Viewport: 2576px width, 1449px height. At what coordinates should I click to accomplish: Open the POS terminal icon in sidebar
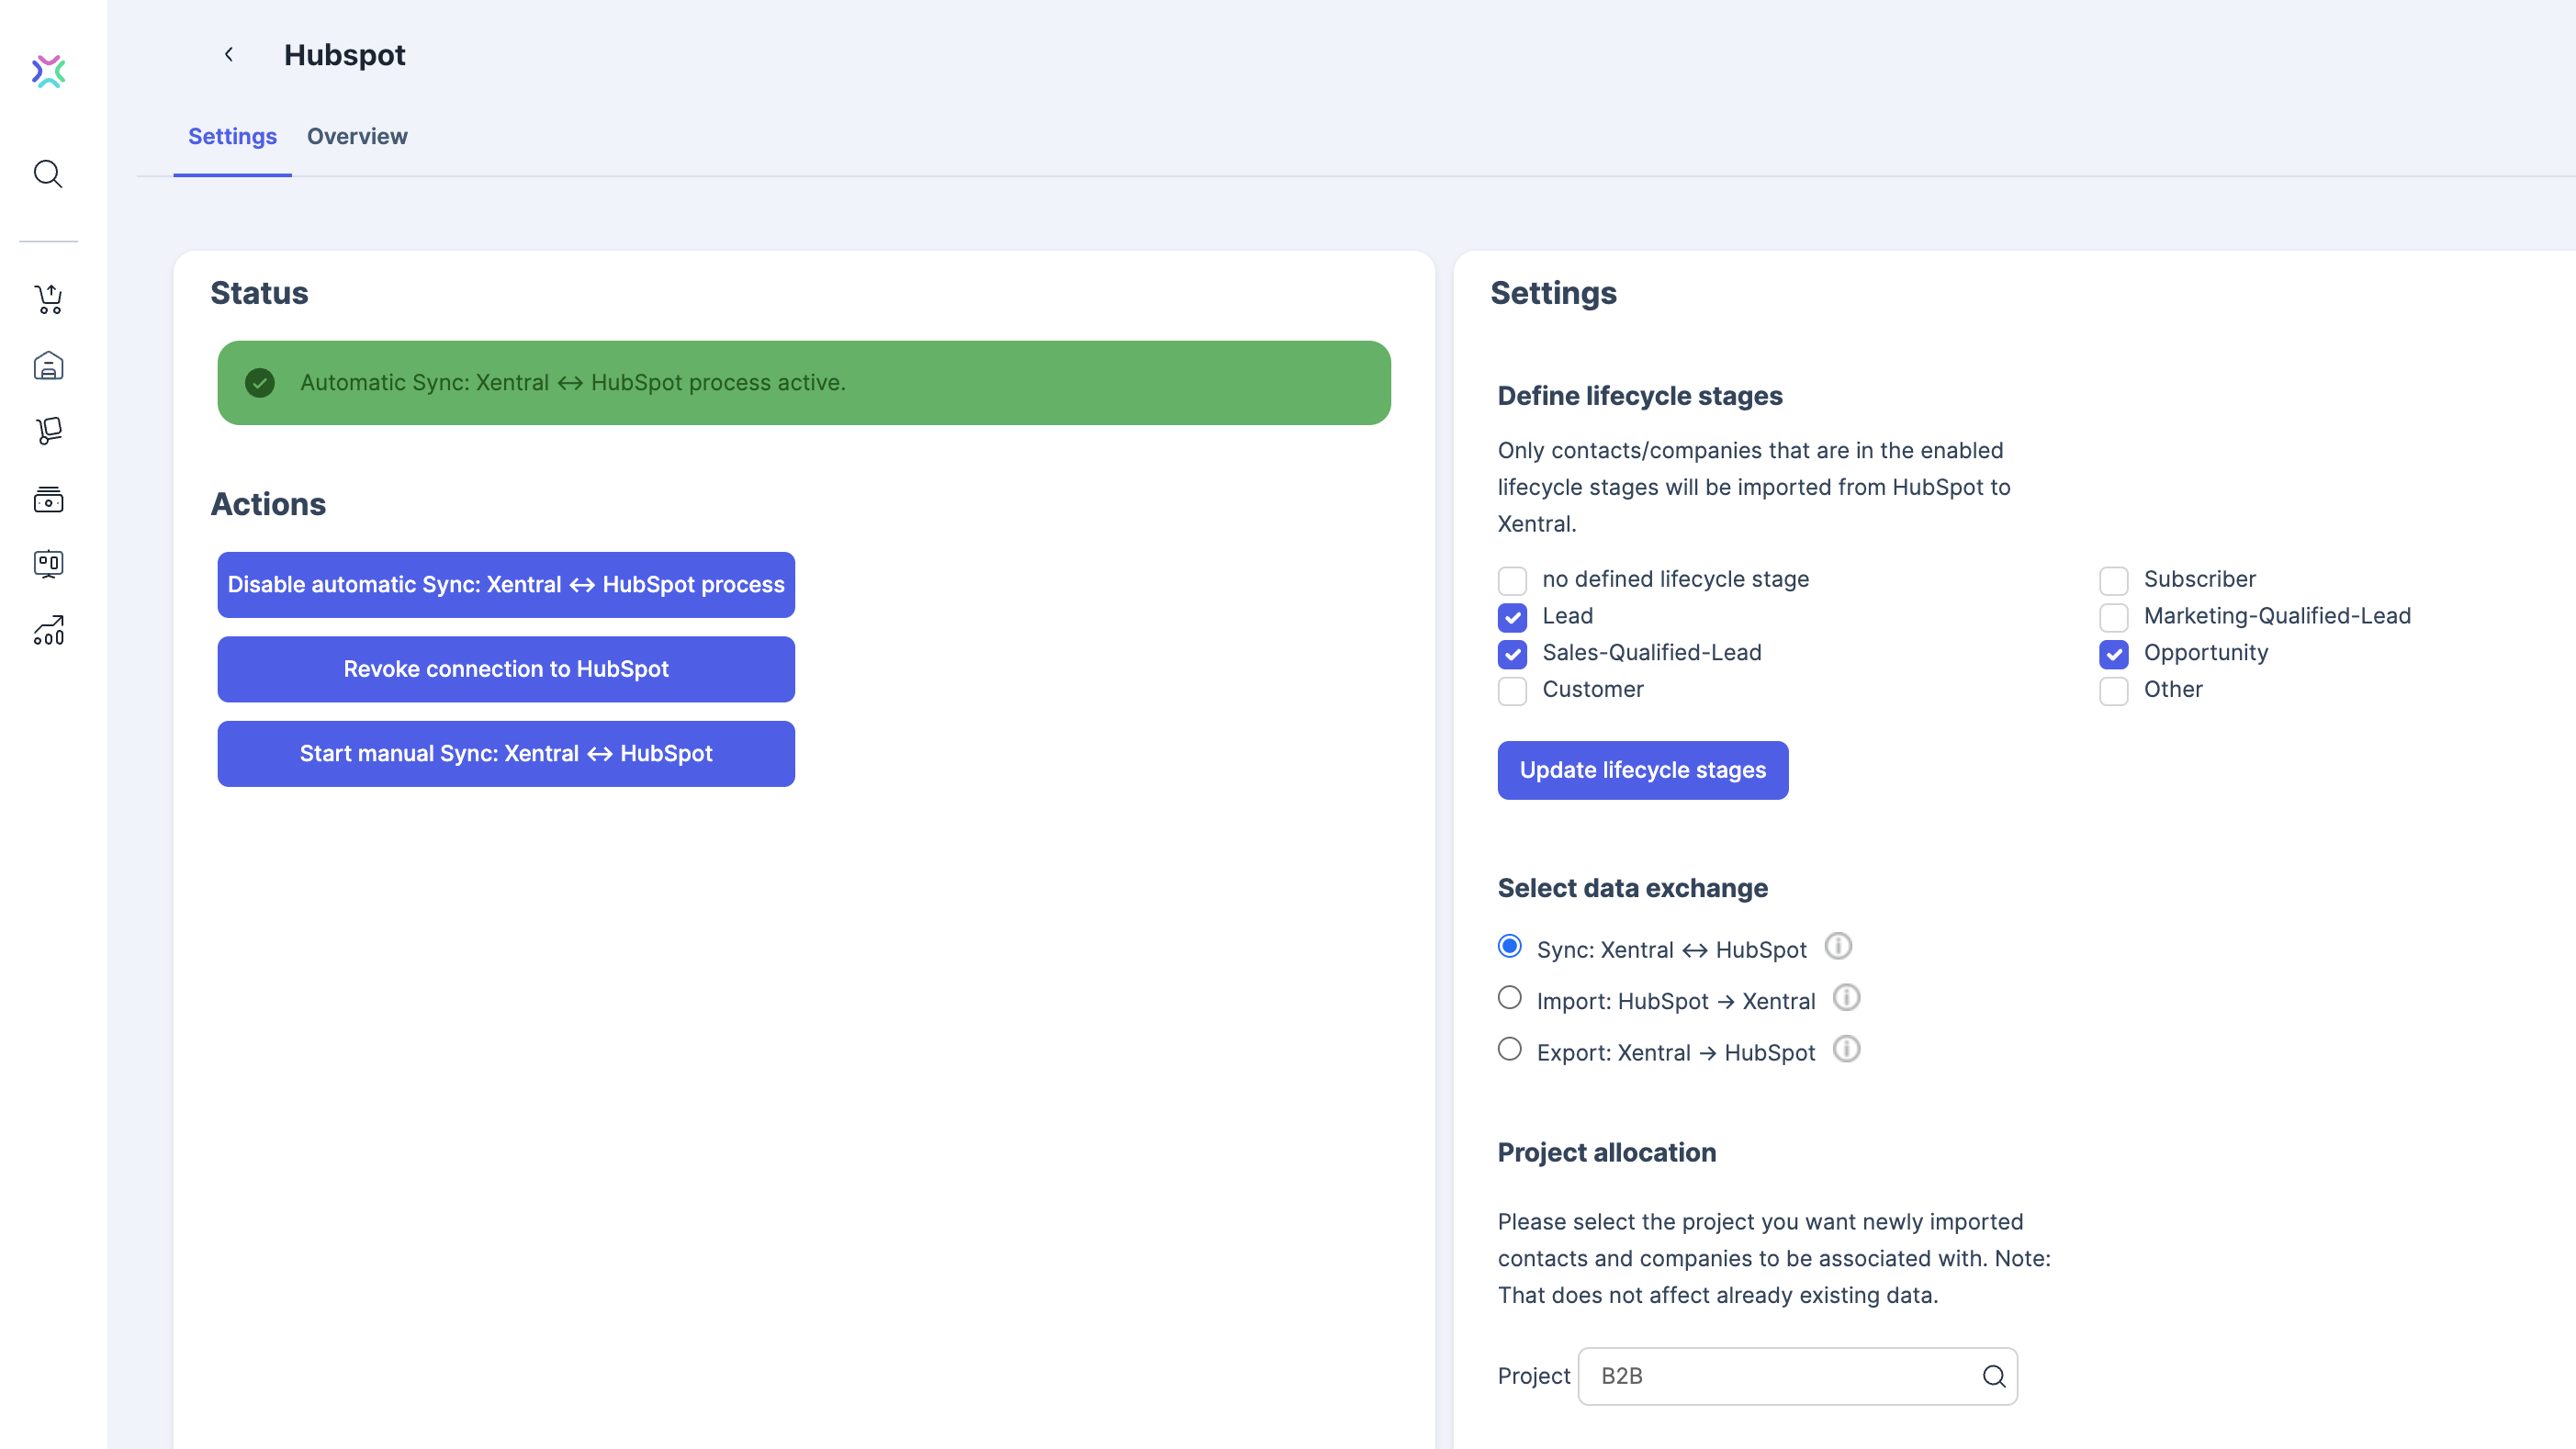(x=48, y=563)
